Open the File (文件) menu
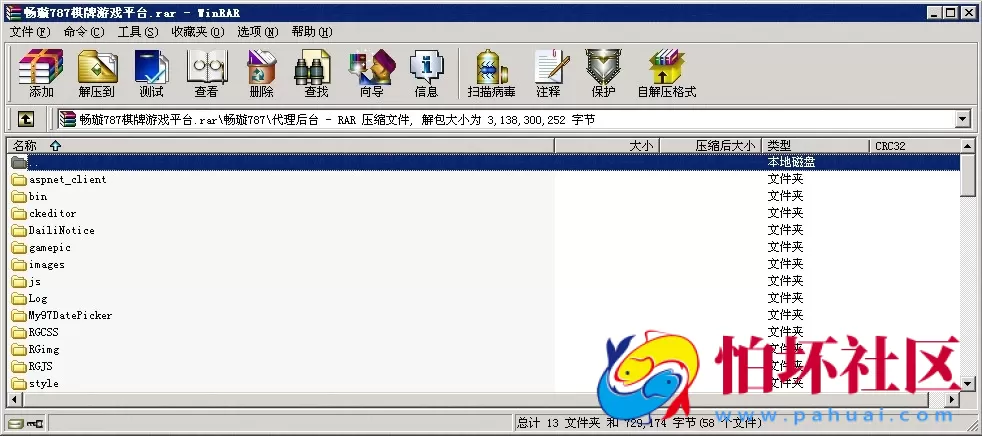 tap(30, 31)
